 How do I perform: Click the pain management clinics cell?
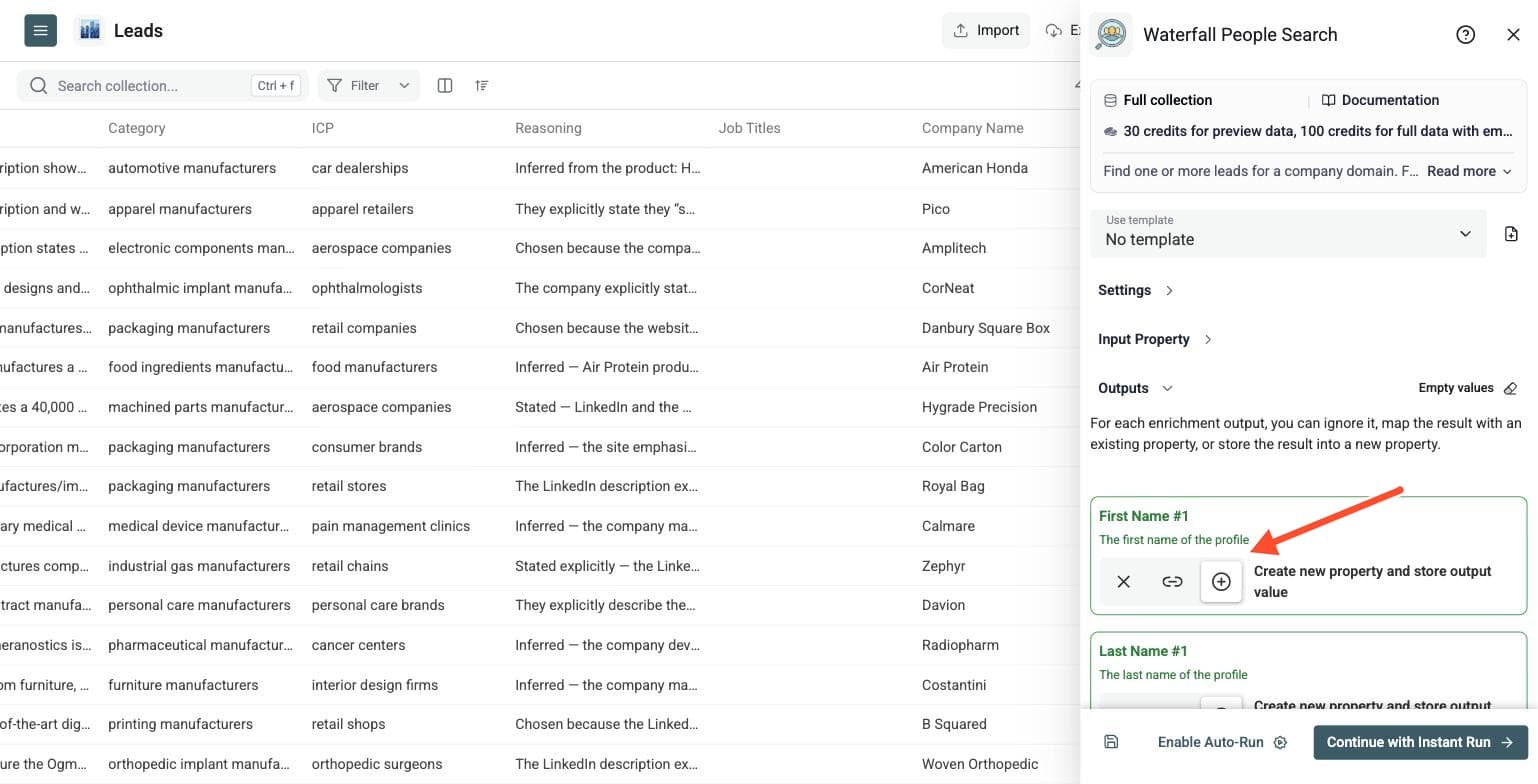391,526
